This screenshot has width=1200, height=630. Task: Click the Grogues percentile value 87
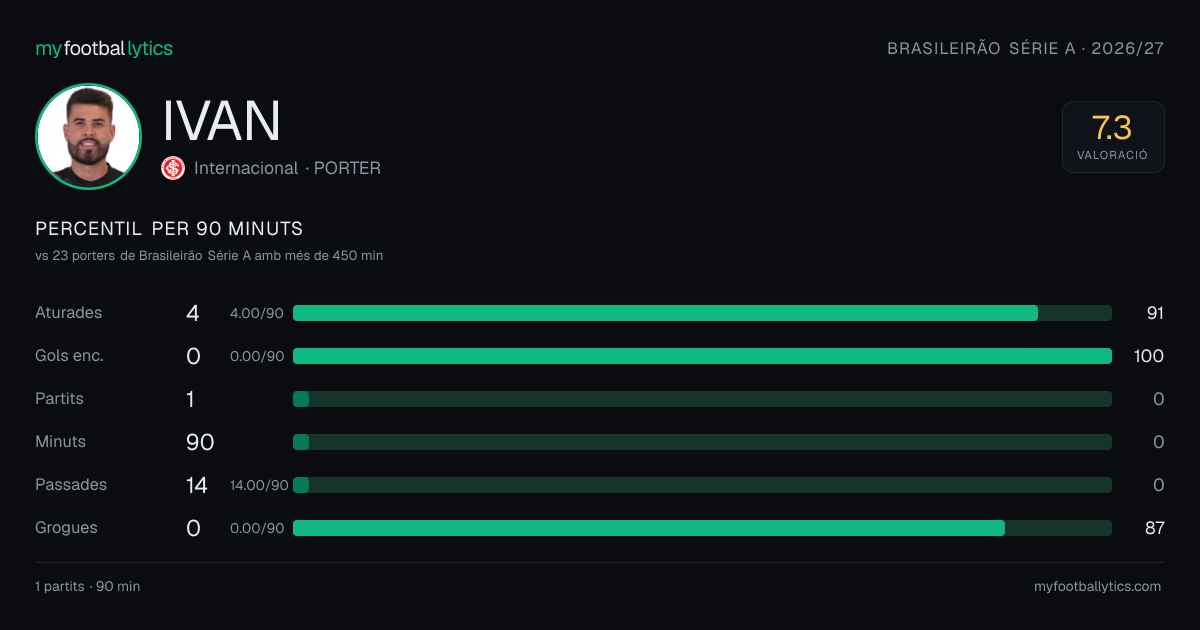pyautogui.click(x=1155, y=528)
